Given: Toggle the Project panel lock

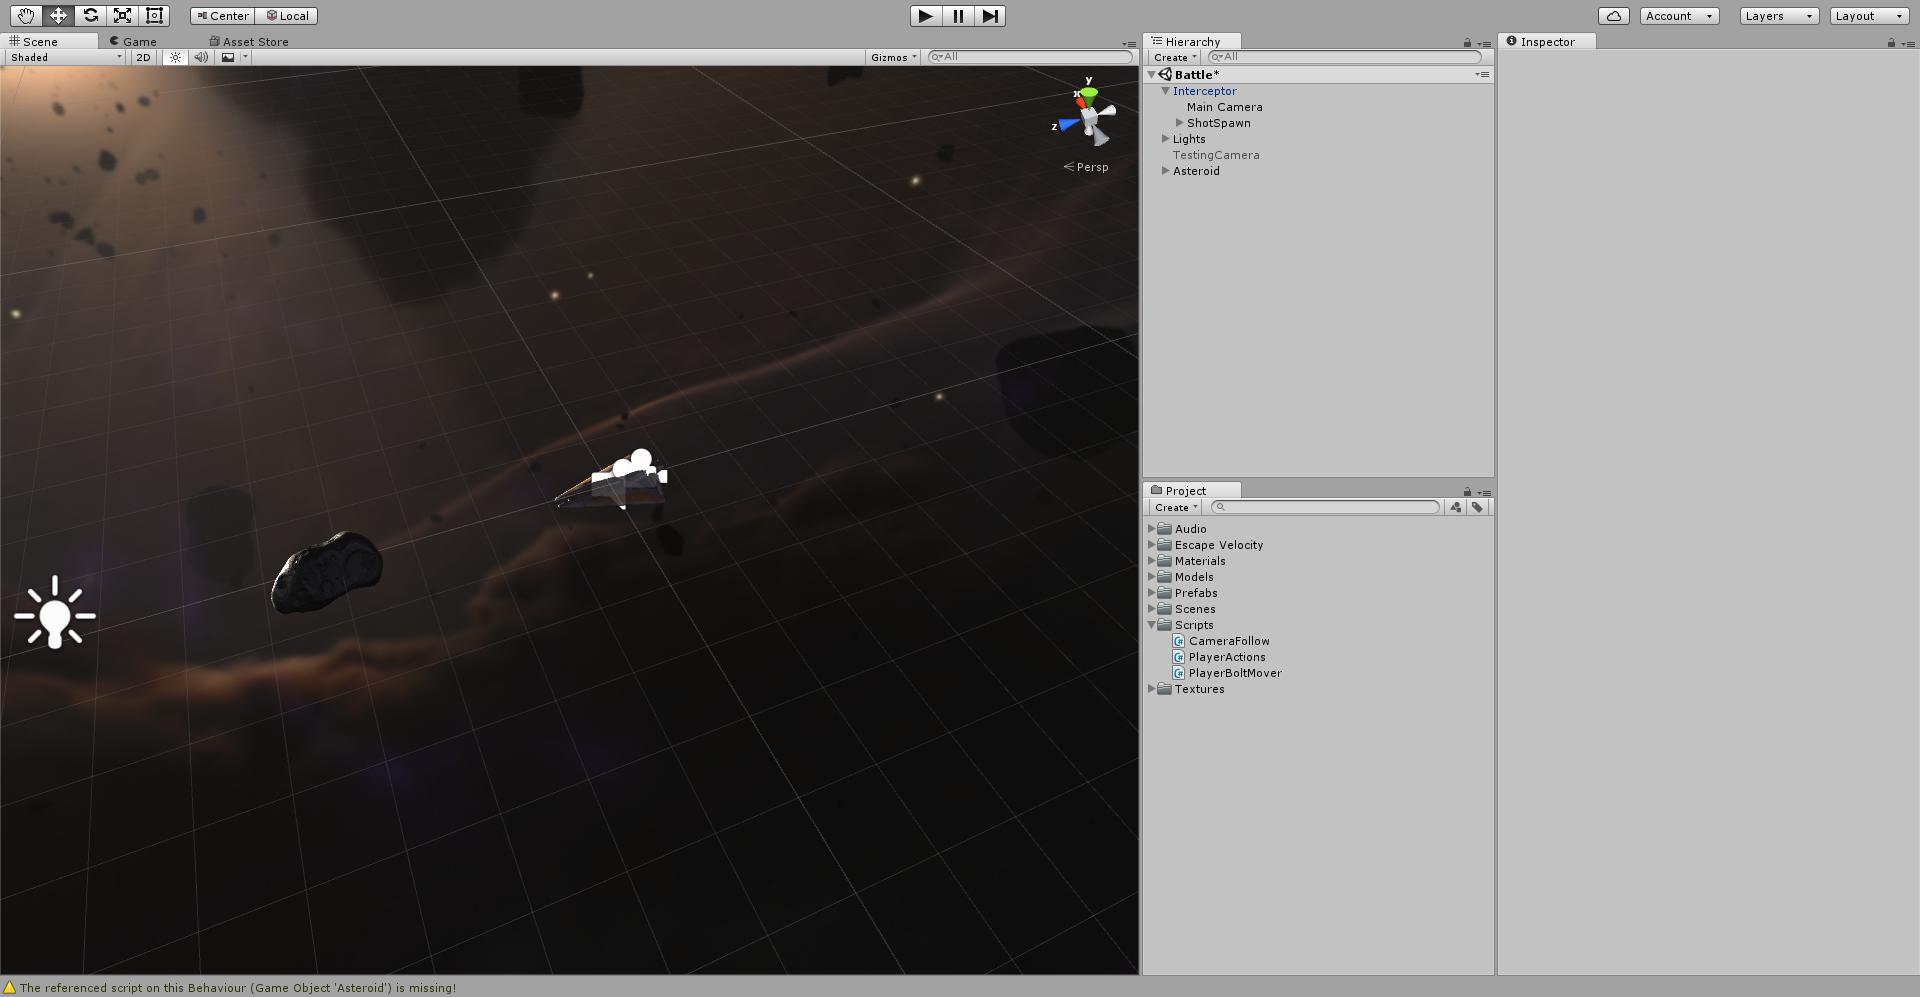Looking at the screenshot, I should (x=1467, y=492).
